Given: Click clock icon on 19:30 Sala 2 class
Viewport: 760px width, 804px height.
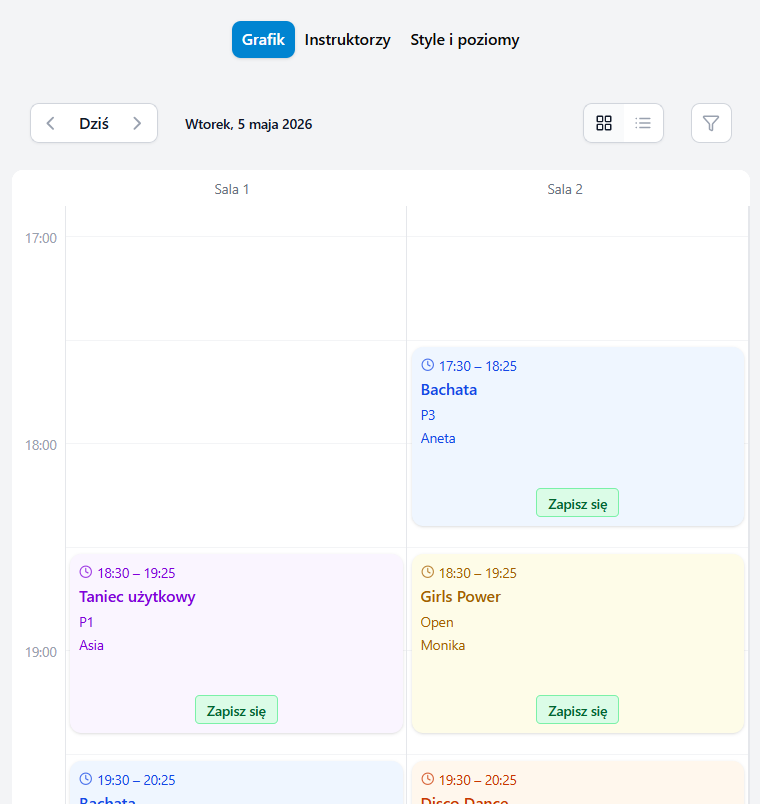Looking at the screenshot, I should [x=427, y=779].
